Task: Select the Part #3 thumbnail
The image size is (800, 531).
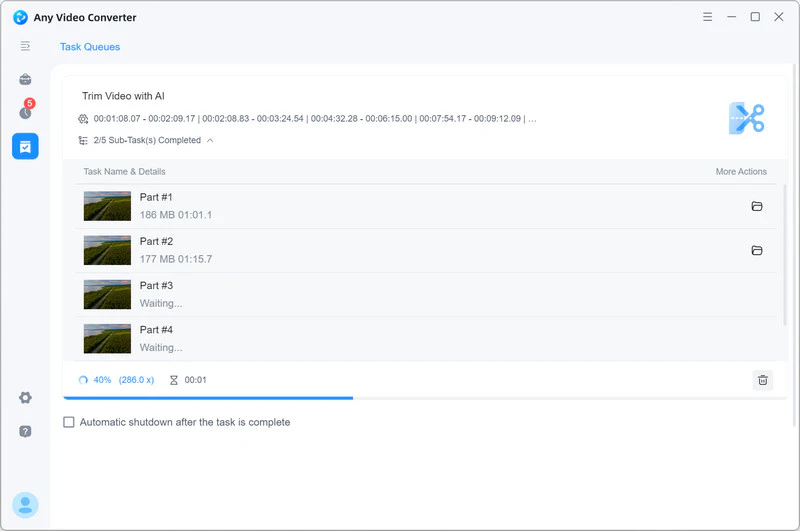Action: pyautogui.click(x=107, y=294)
